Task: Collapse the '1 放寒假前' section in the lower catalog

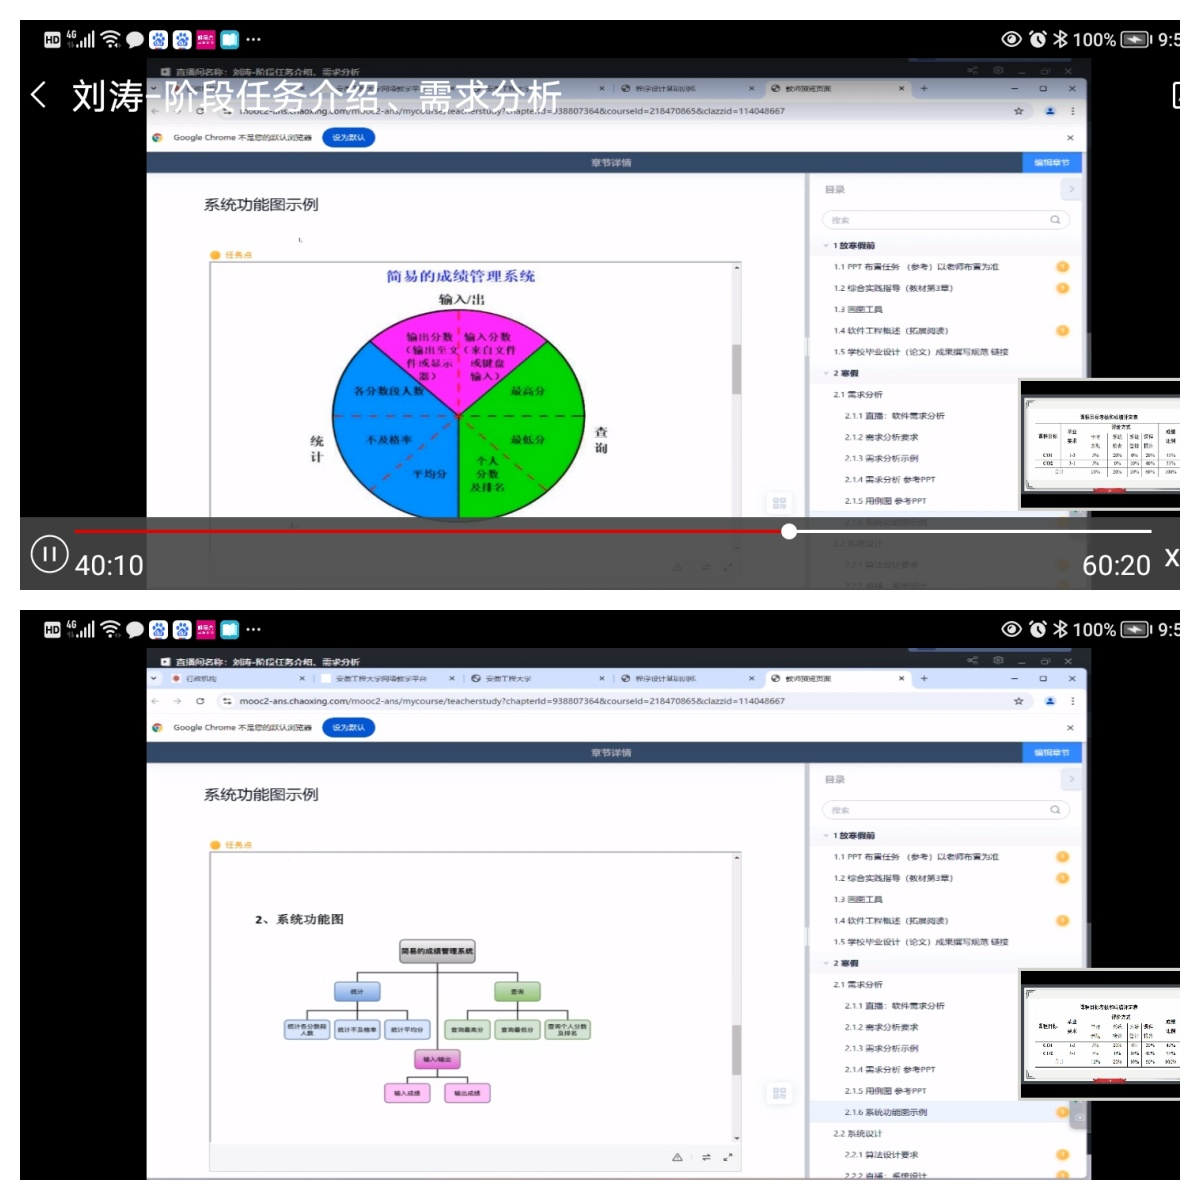Action: tap(826, 836)
